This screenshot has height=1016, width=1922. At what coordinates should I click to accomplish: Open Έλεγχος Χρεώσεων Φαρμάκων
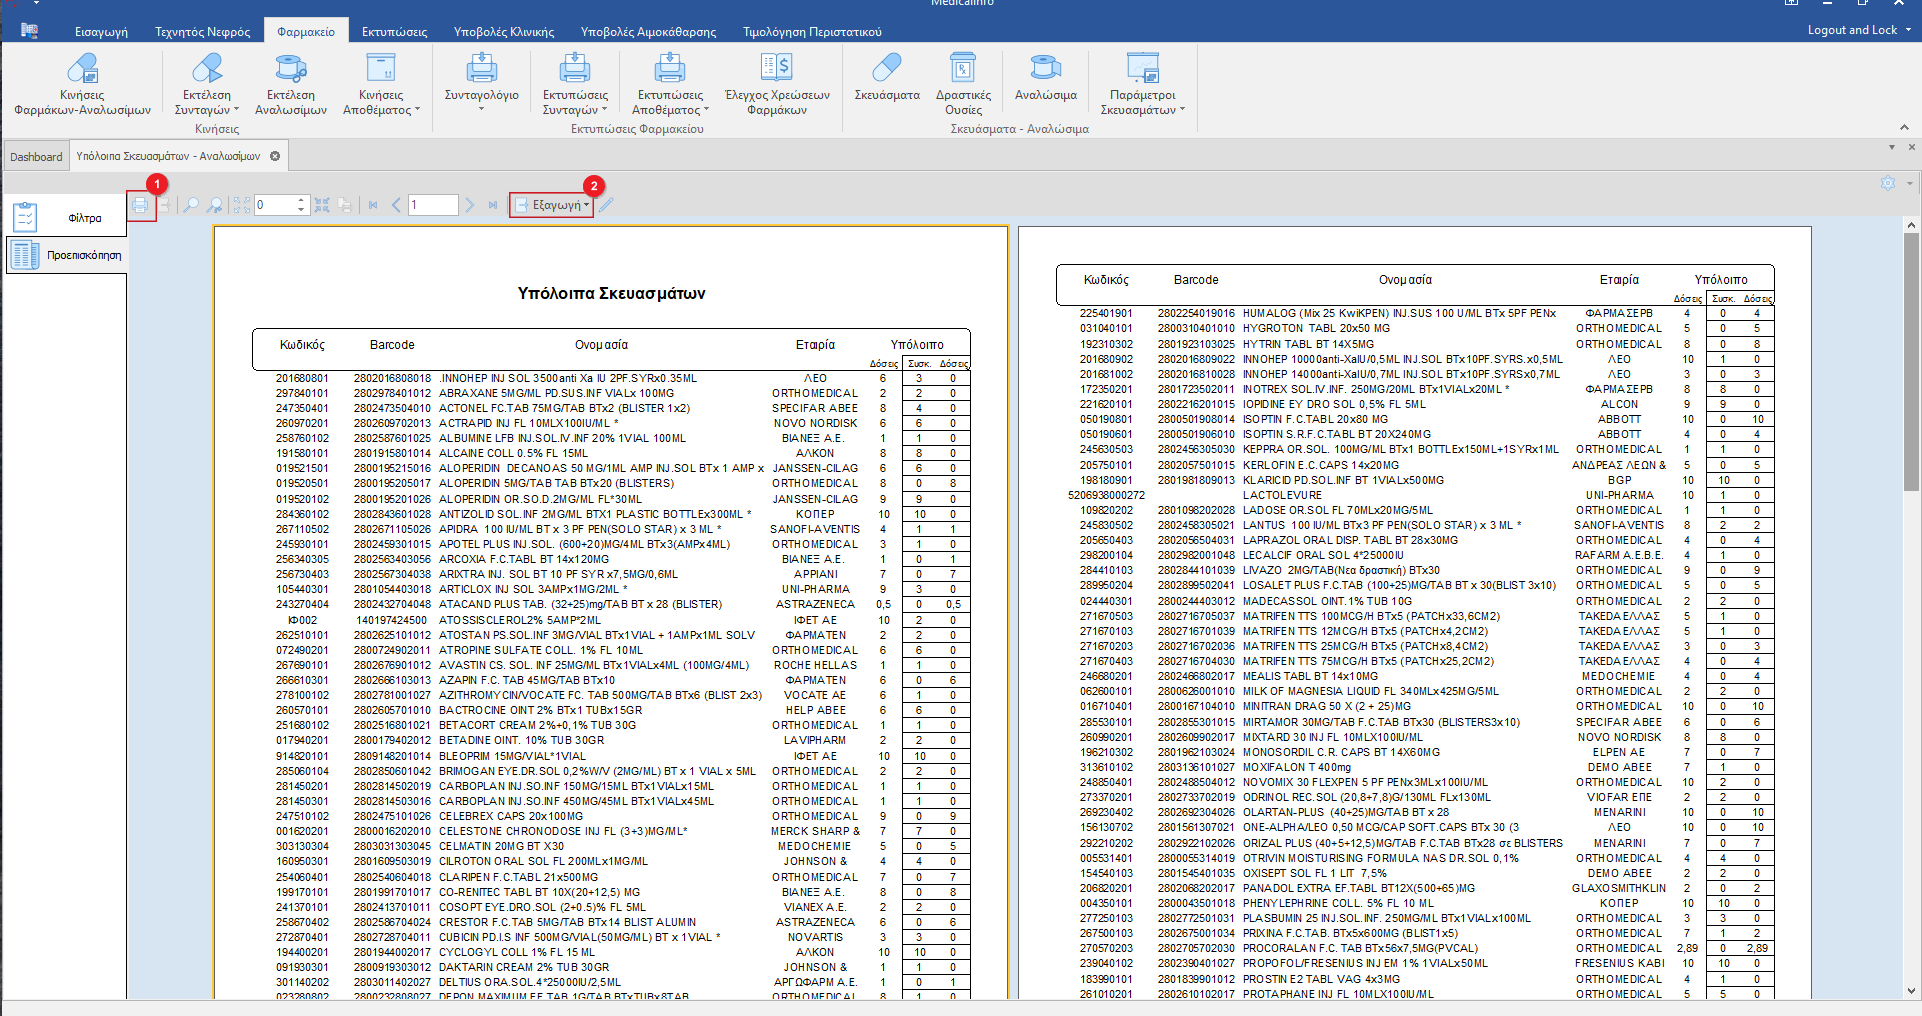coord(776,86)
